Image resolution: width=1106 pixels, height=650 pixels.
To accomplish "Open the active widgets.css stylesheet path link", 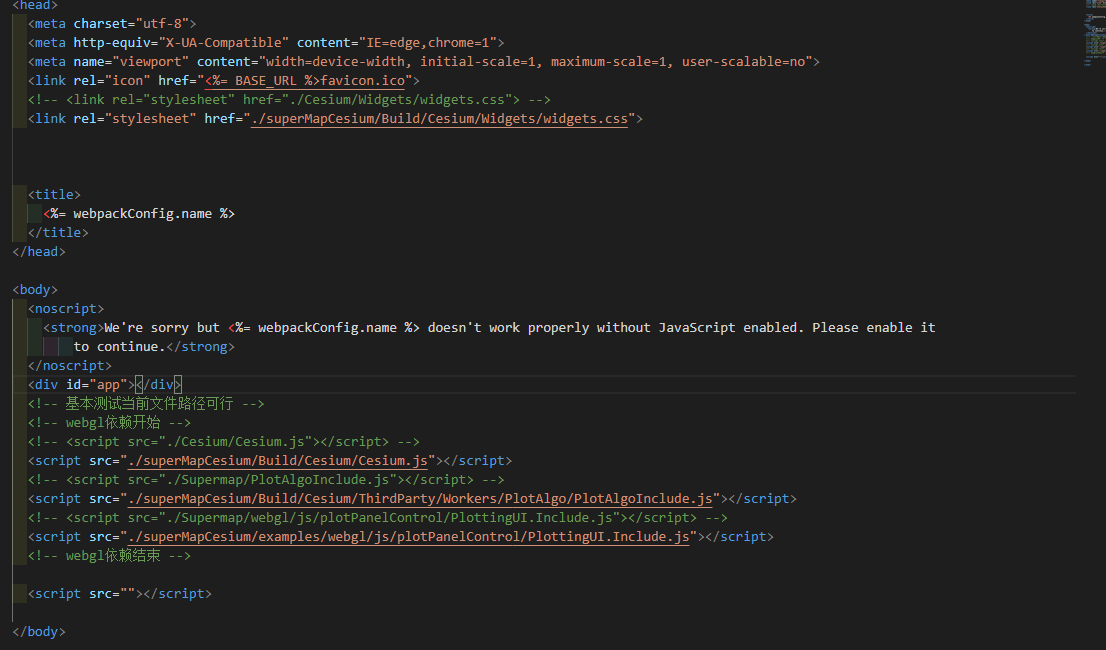I will click(439, 119).
